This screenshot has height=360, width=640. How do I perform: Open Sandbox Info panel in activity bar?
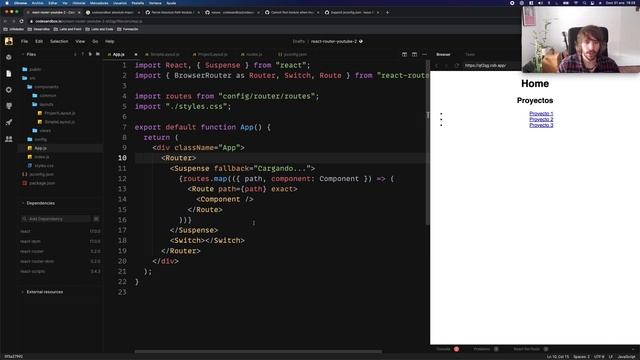tap(9, 57)
